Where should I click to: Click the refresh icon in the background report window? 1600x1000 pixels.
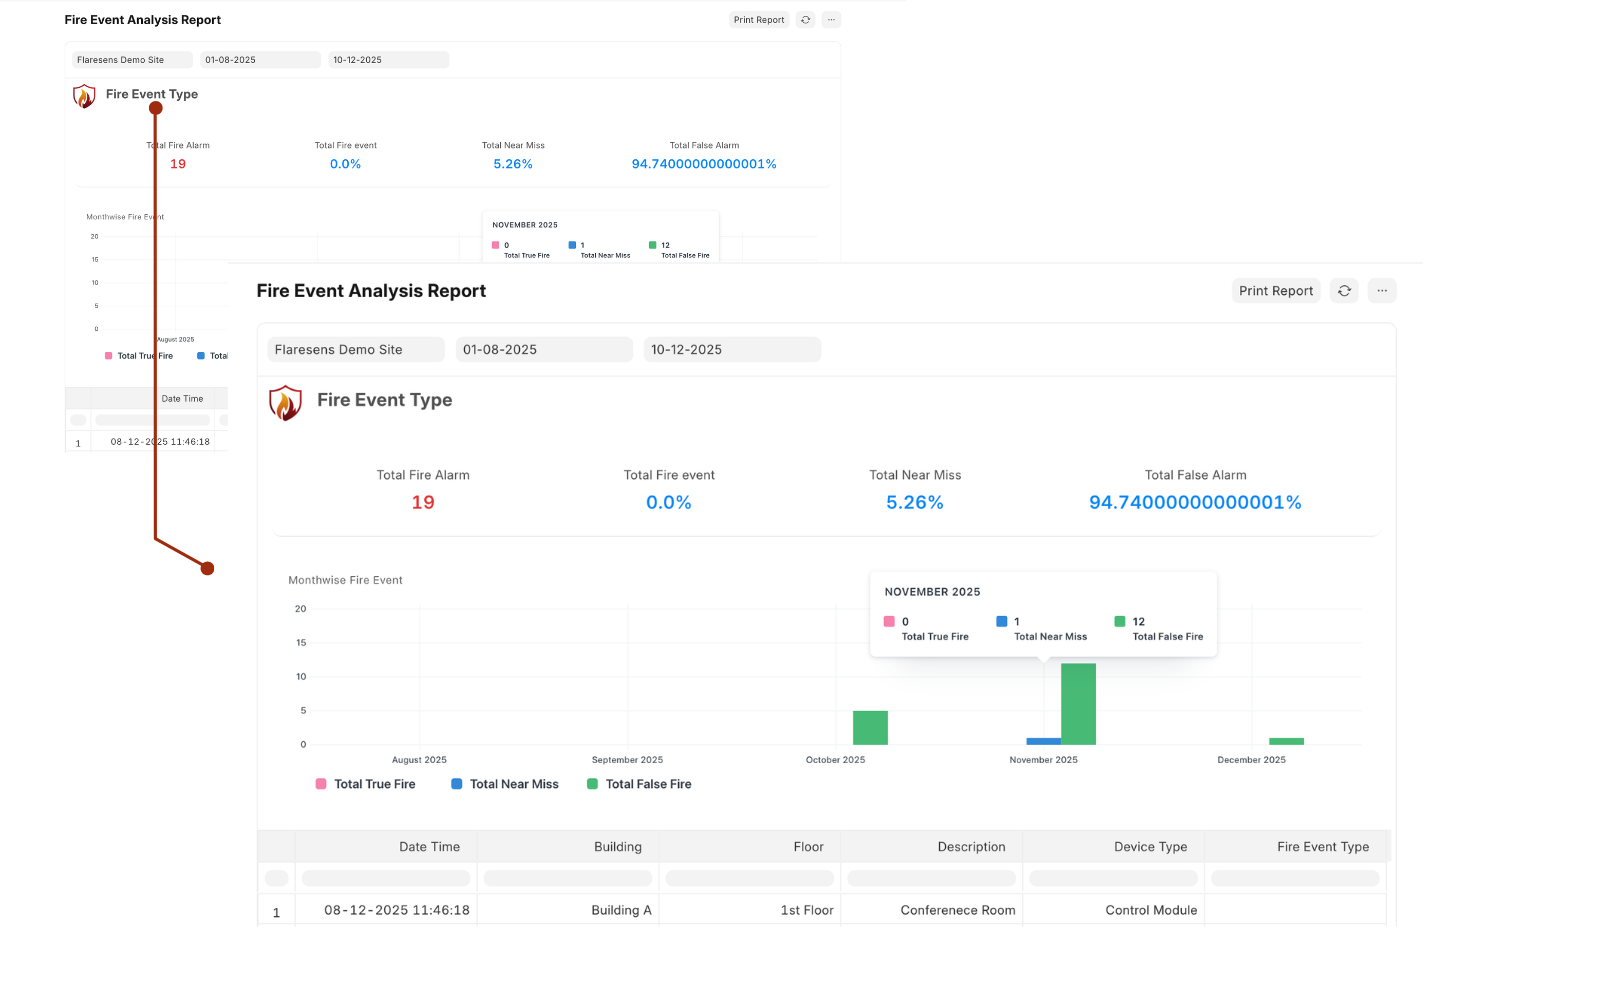806,19
